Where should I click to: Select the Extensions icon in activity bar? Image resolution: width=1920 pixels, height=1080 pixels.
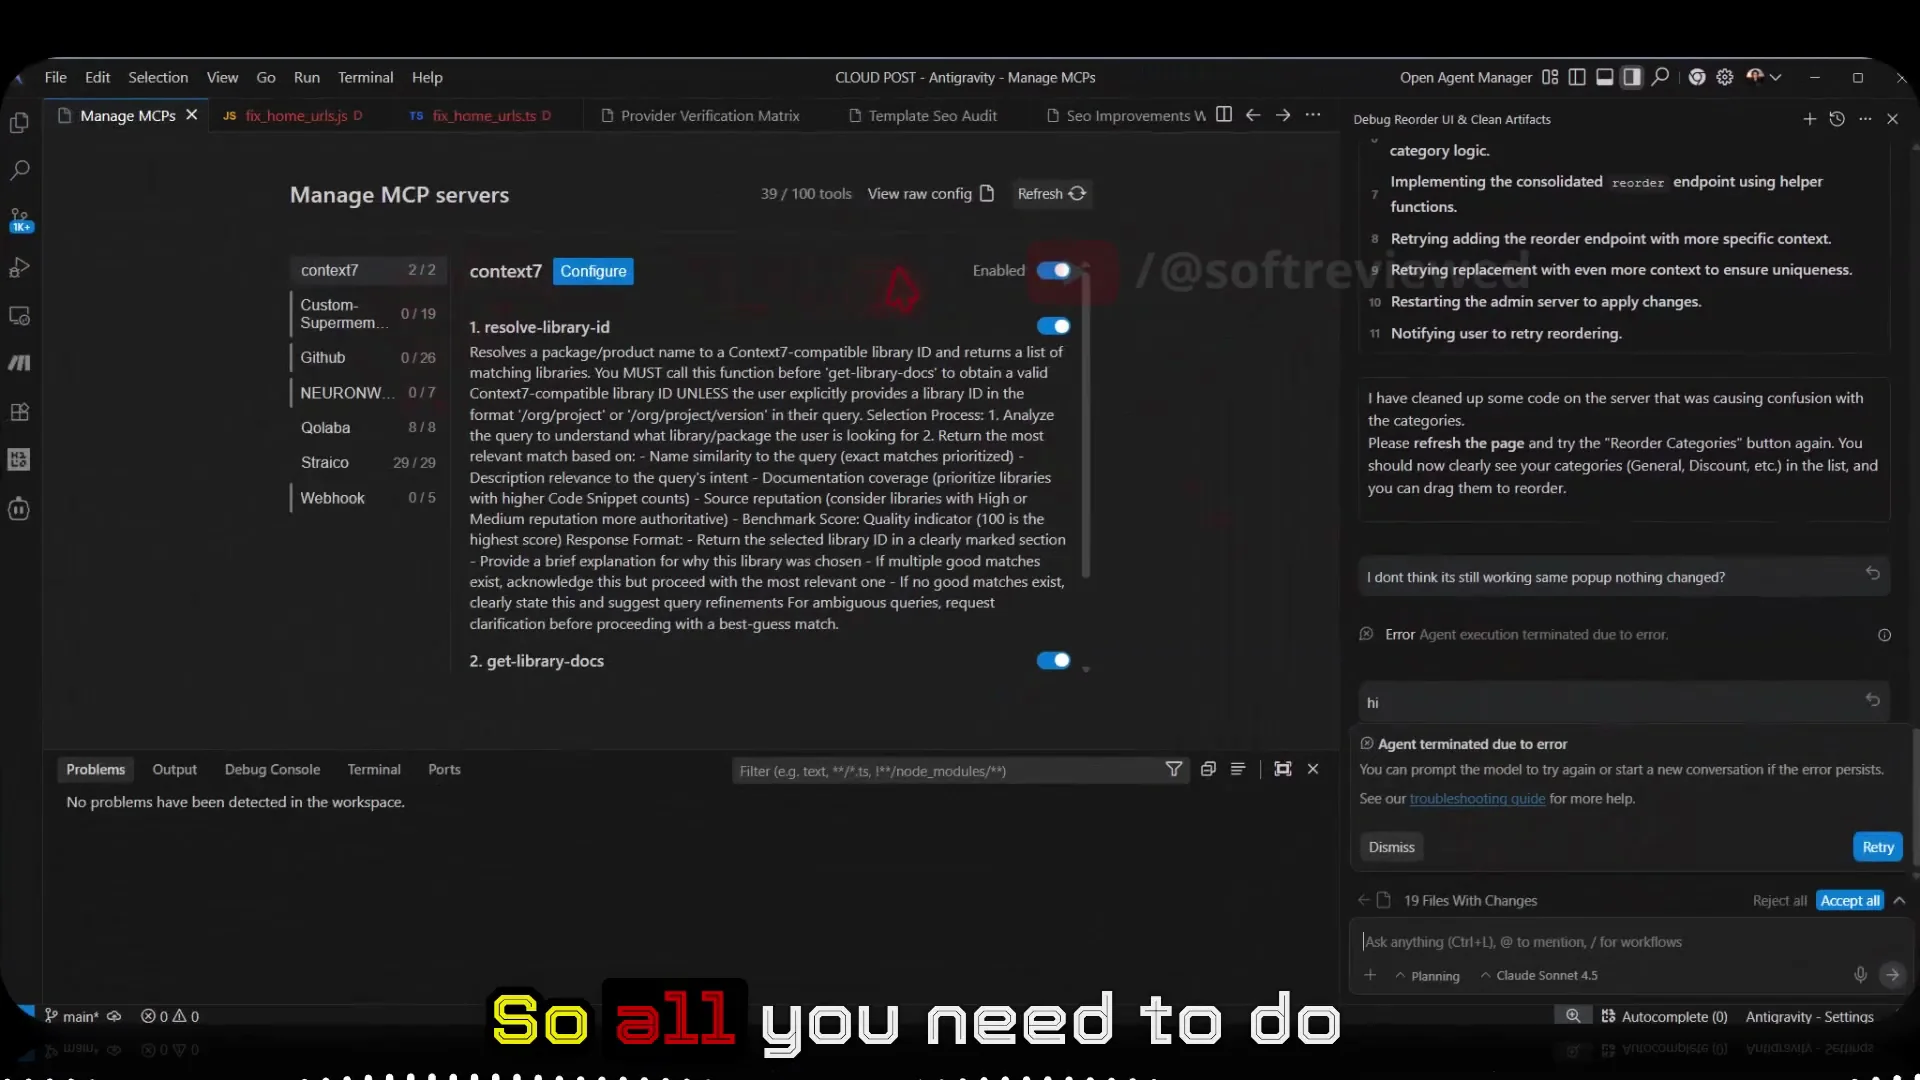[20, 412]
